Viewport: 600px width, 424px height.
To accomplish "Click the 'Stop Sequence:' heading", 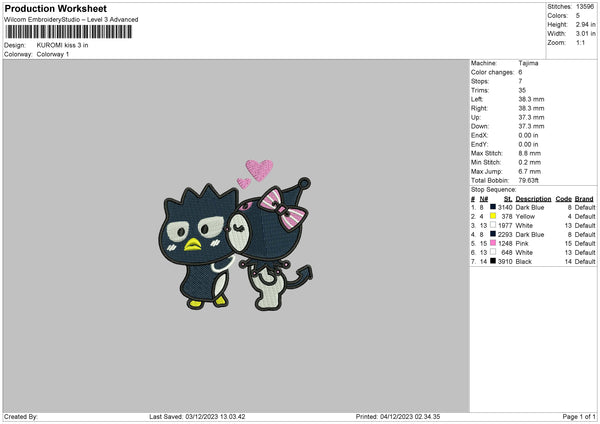I will (x=494, y=190).
